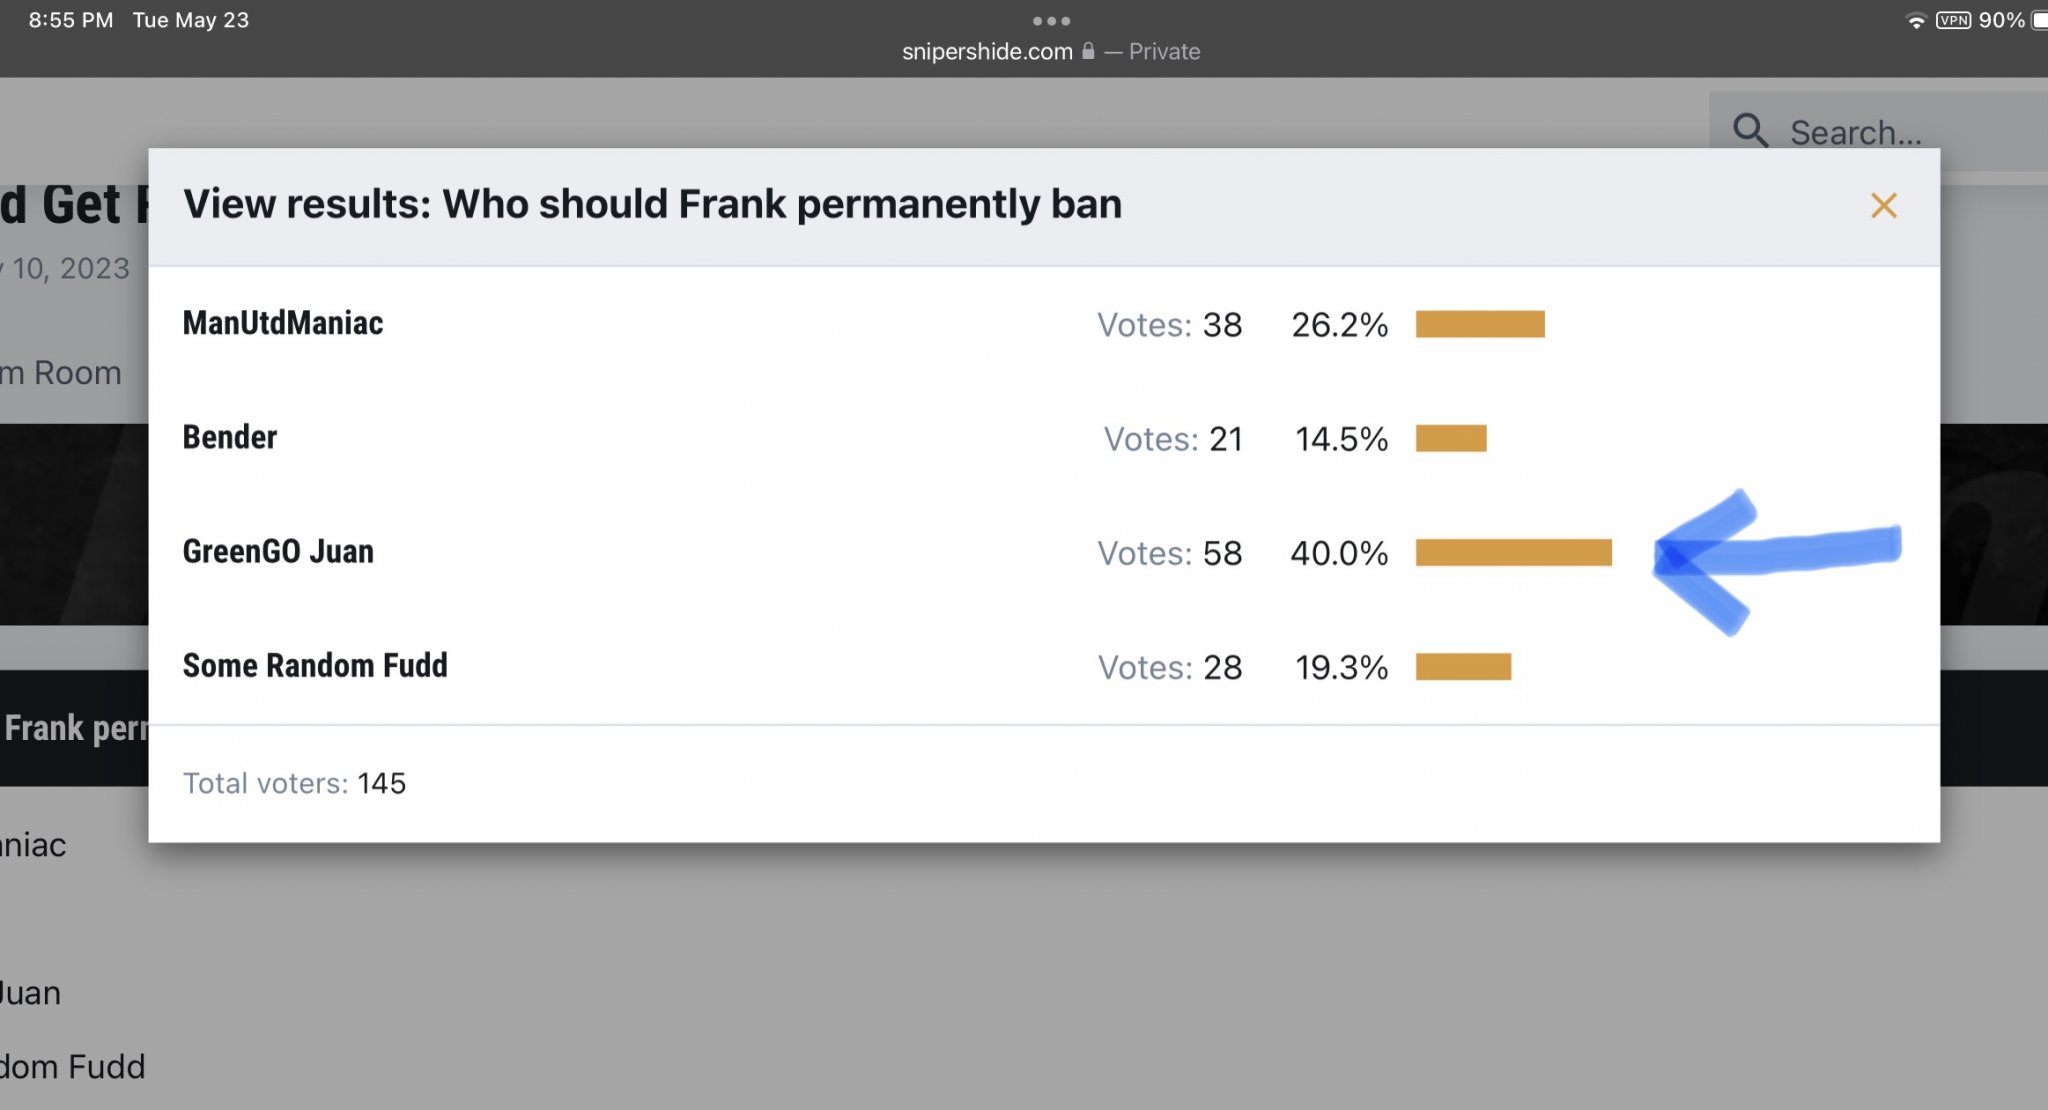Tap the lock icon beside snipershide.com
This screenshot has width=2048, height=1110.
point(1088,51)
